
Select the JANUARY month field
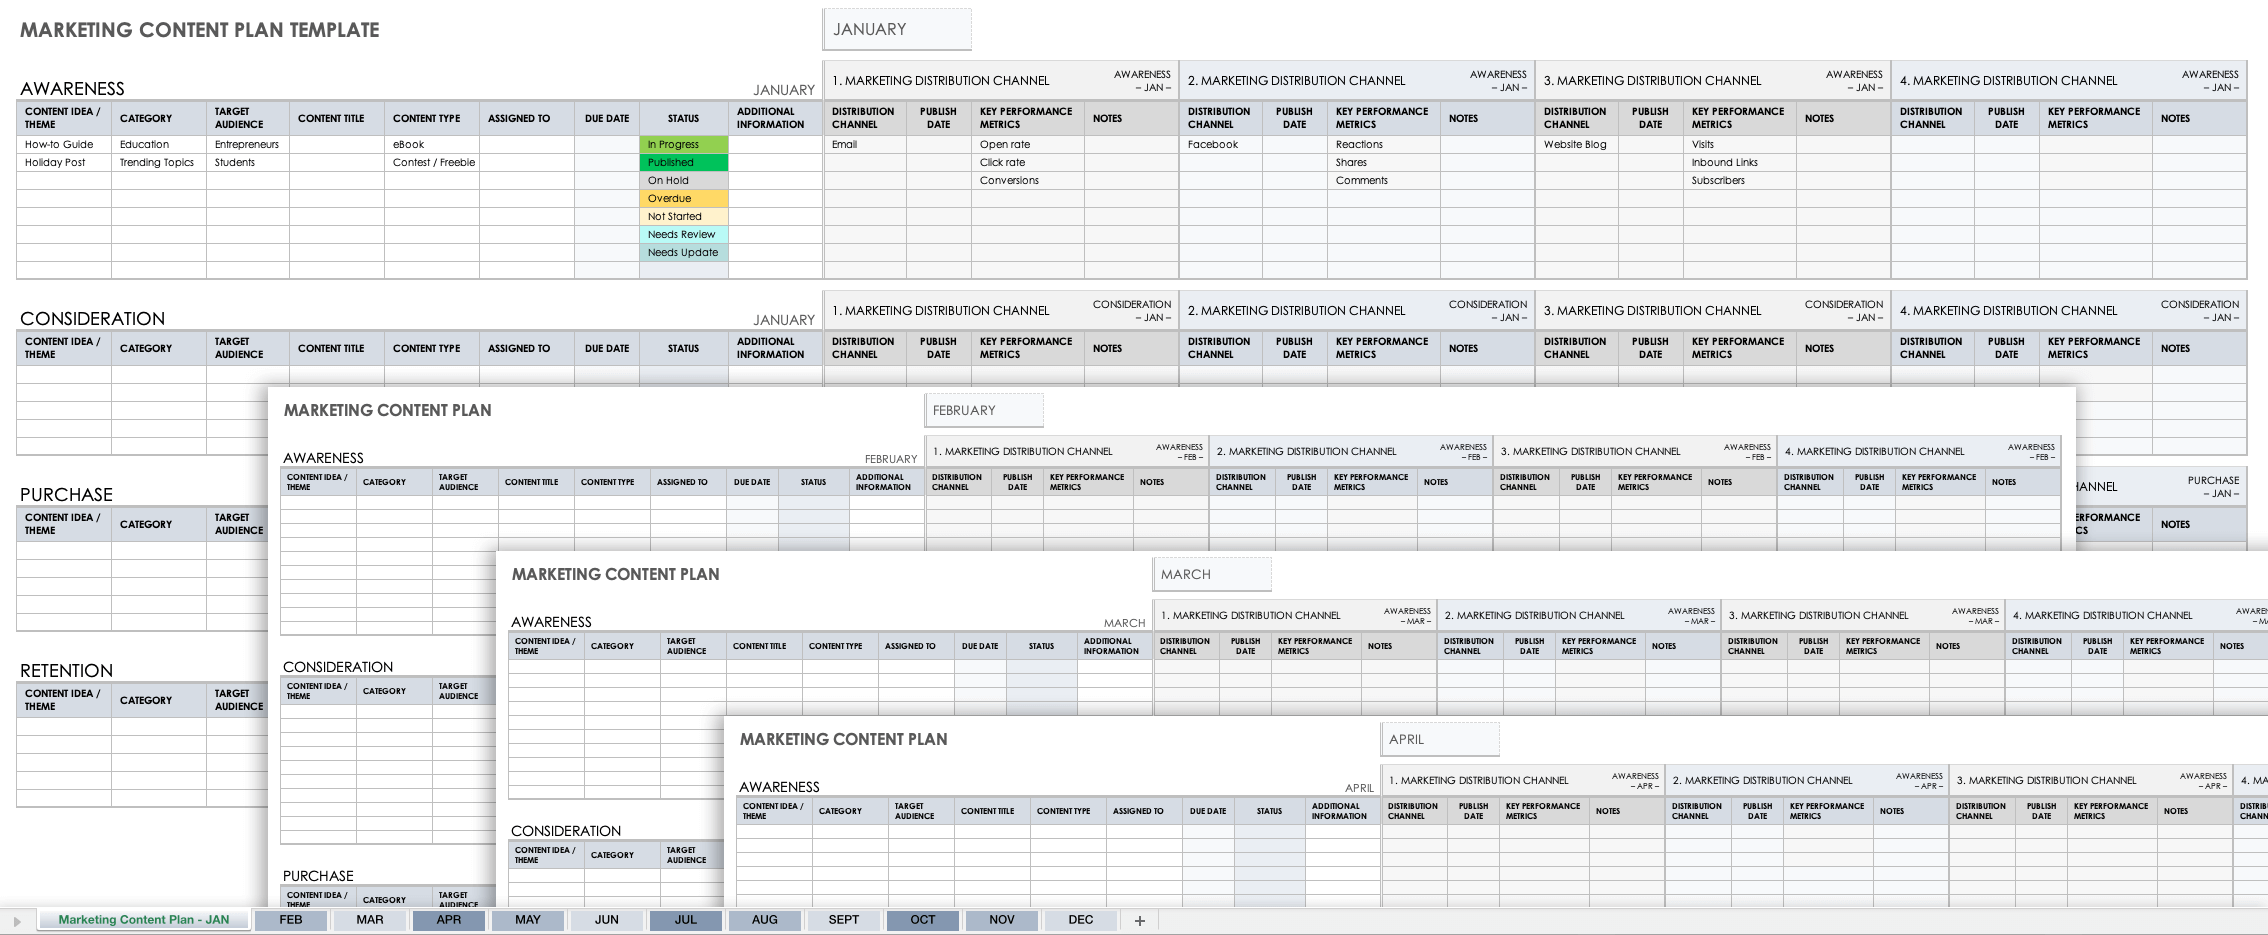(x=897, y=30)
